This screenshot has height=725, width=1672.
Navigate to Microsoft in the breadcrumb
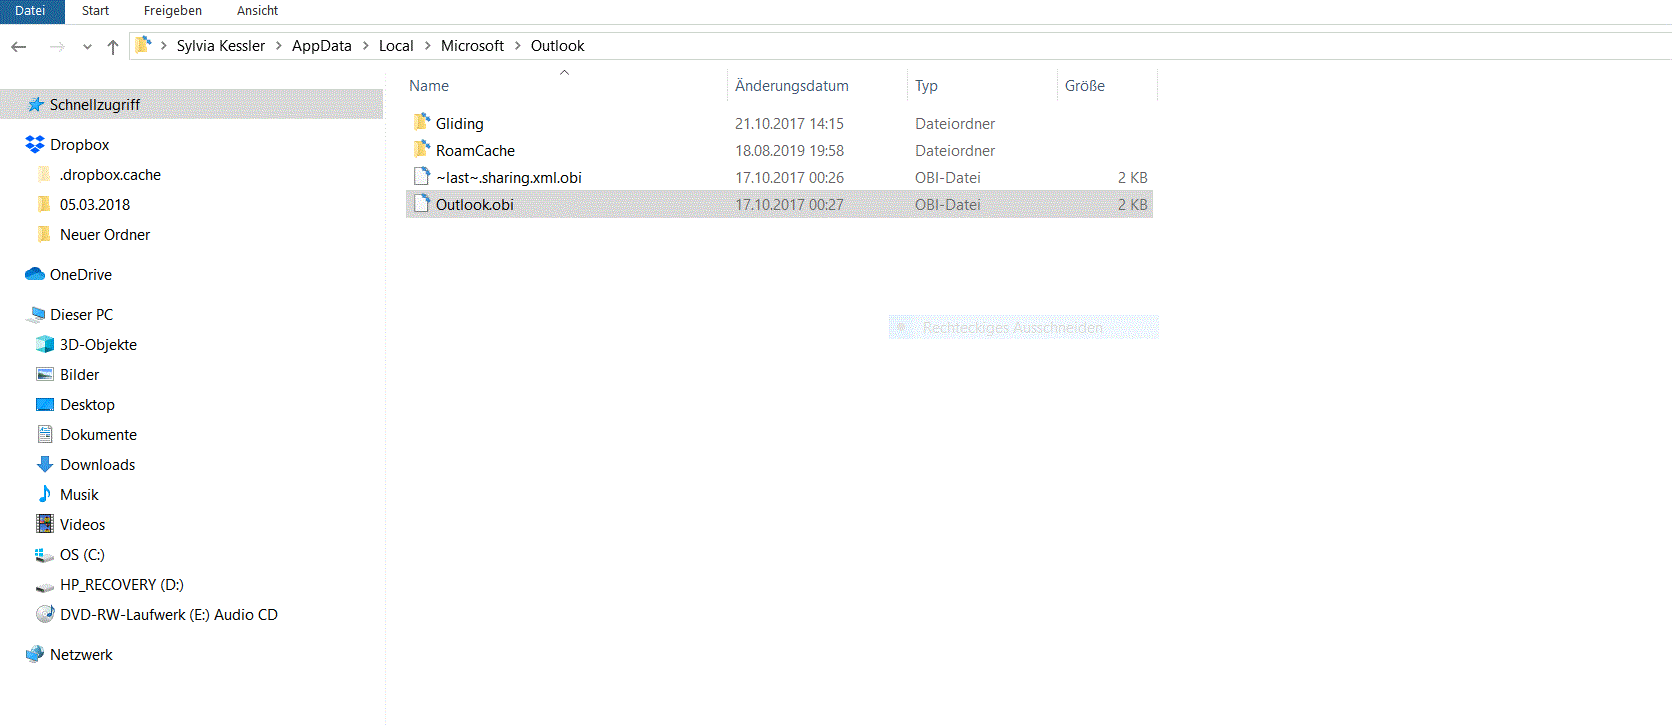(472, 46)
